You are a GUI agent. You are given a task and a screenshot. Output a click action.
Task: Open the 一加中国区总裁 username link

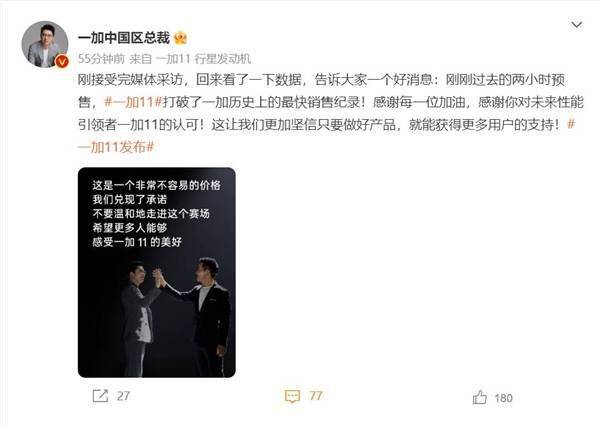pos(124,37)
